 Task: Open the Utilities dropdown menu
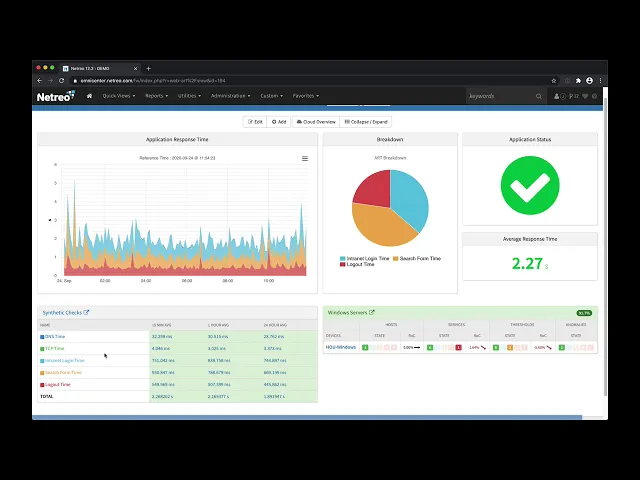tap(189, 96)
